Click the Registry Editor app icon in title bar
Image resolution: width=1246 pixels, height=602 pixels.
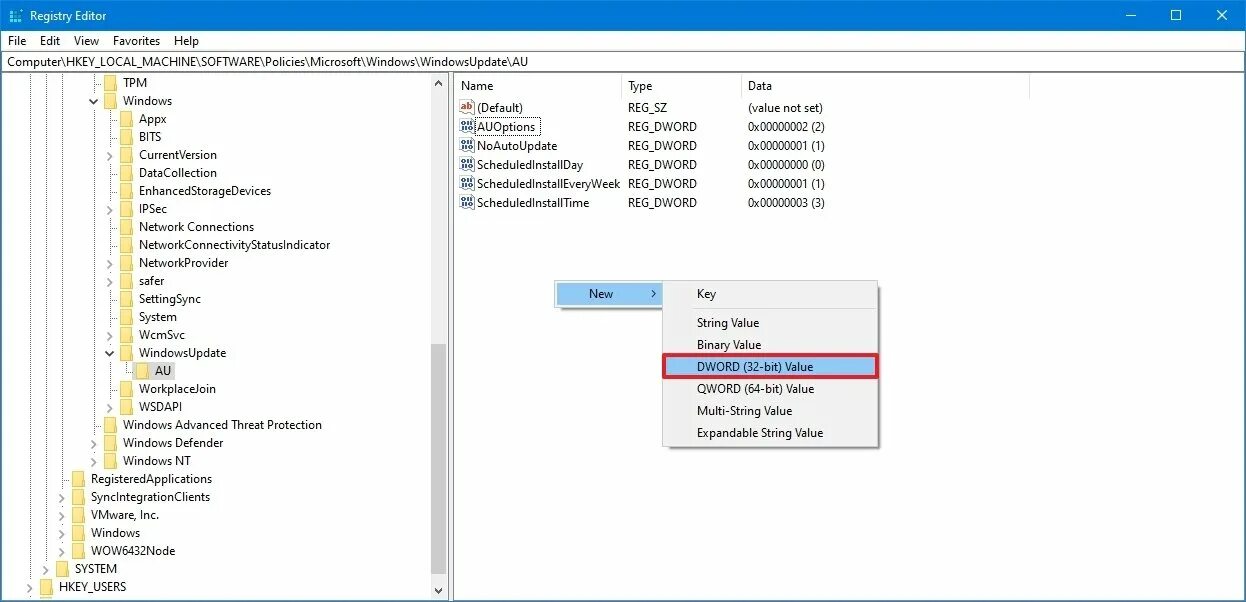[x=16, y=16]
